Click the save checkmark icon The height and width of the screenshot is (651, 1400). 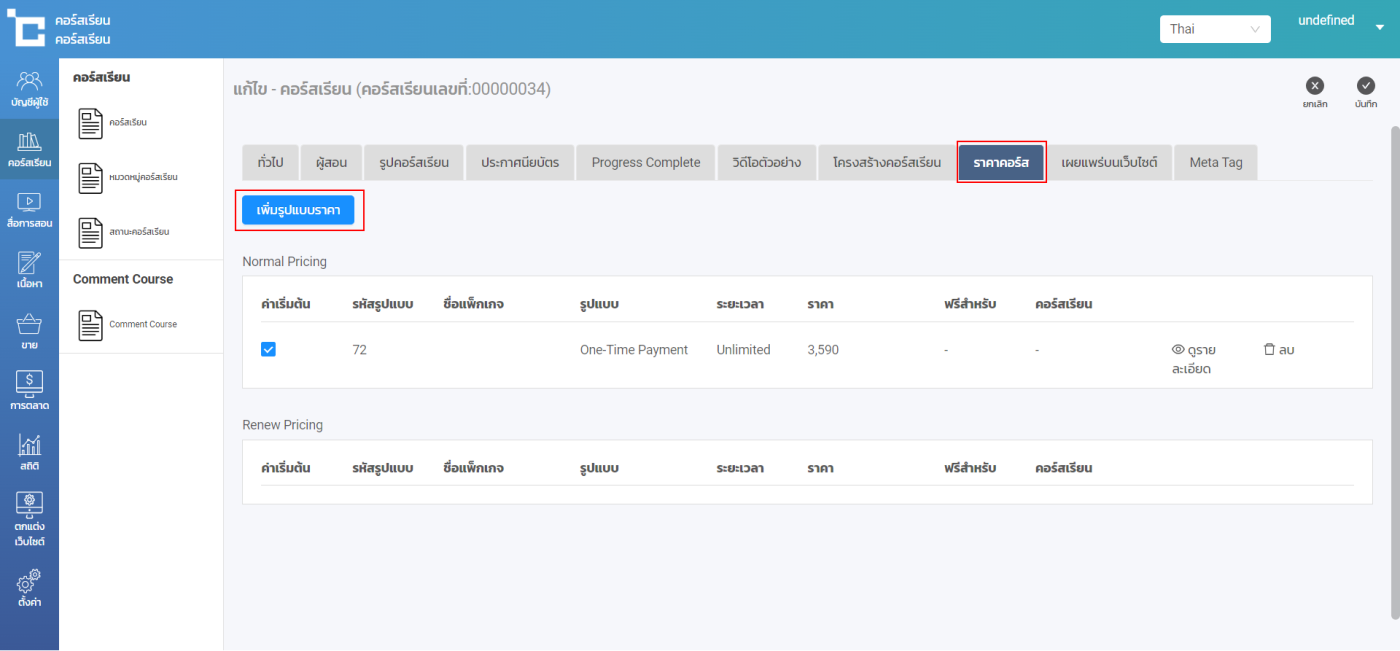point(1366,86)
